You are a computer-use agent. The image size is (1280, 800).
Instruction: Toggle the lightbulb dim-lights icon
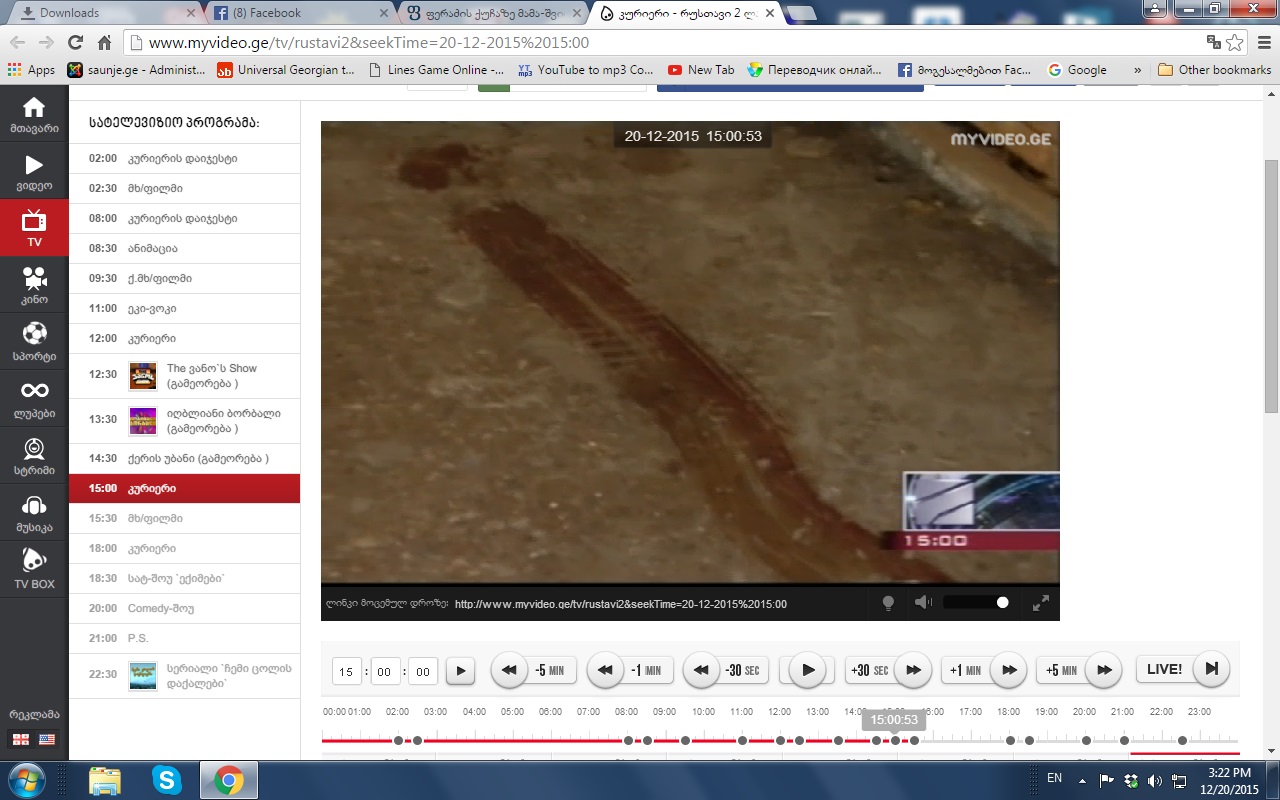tap(887, 602)
